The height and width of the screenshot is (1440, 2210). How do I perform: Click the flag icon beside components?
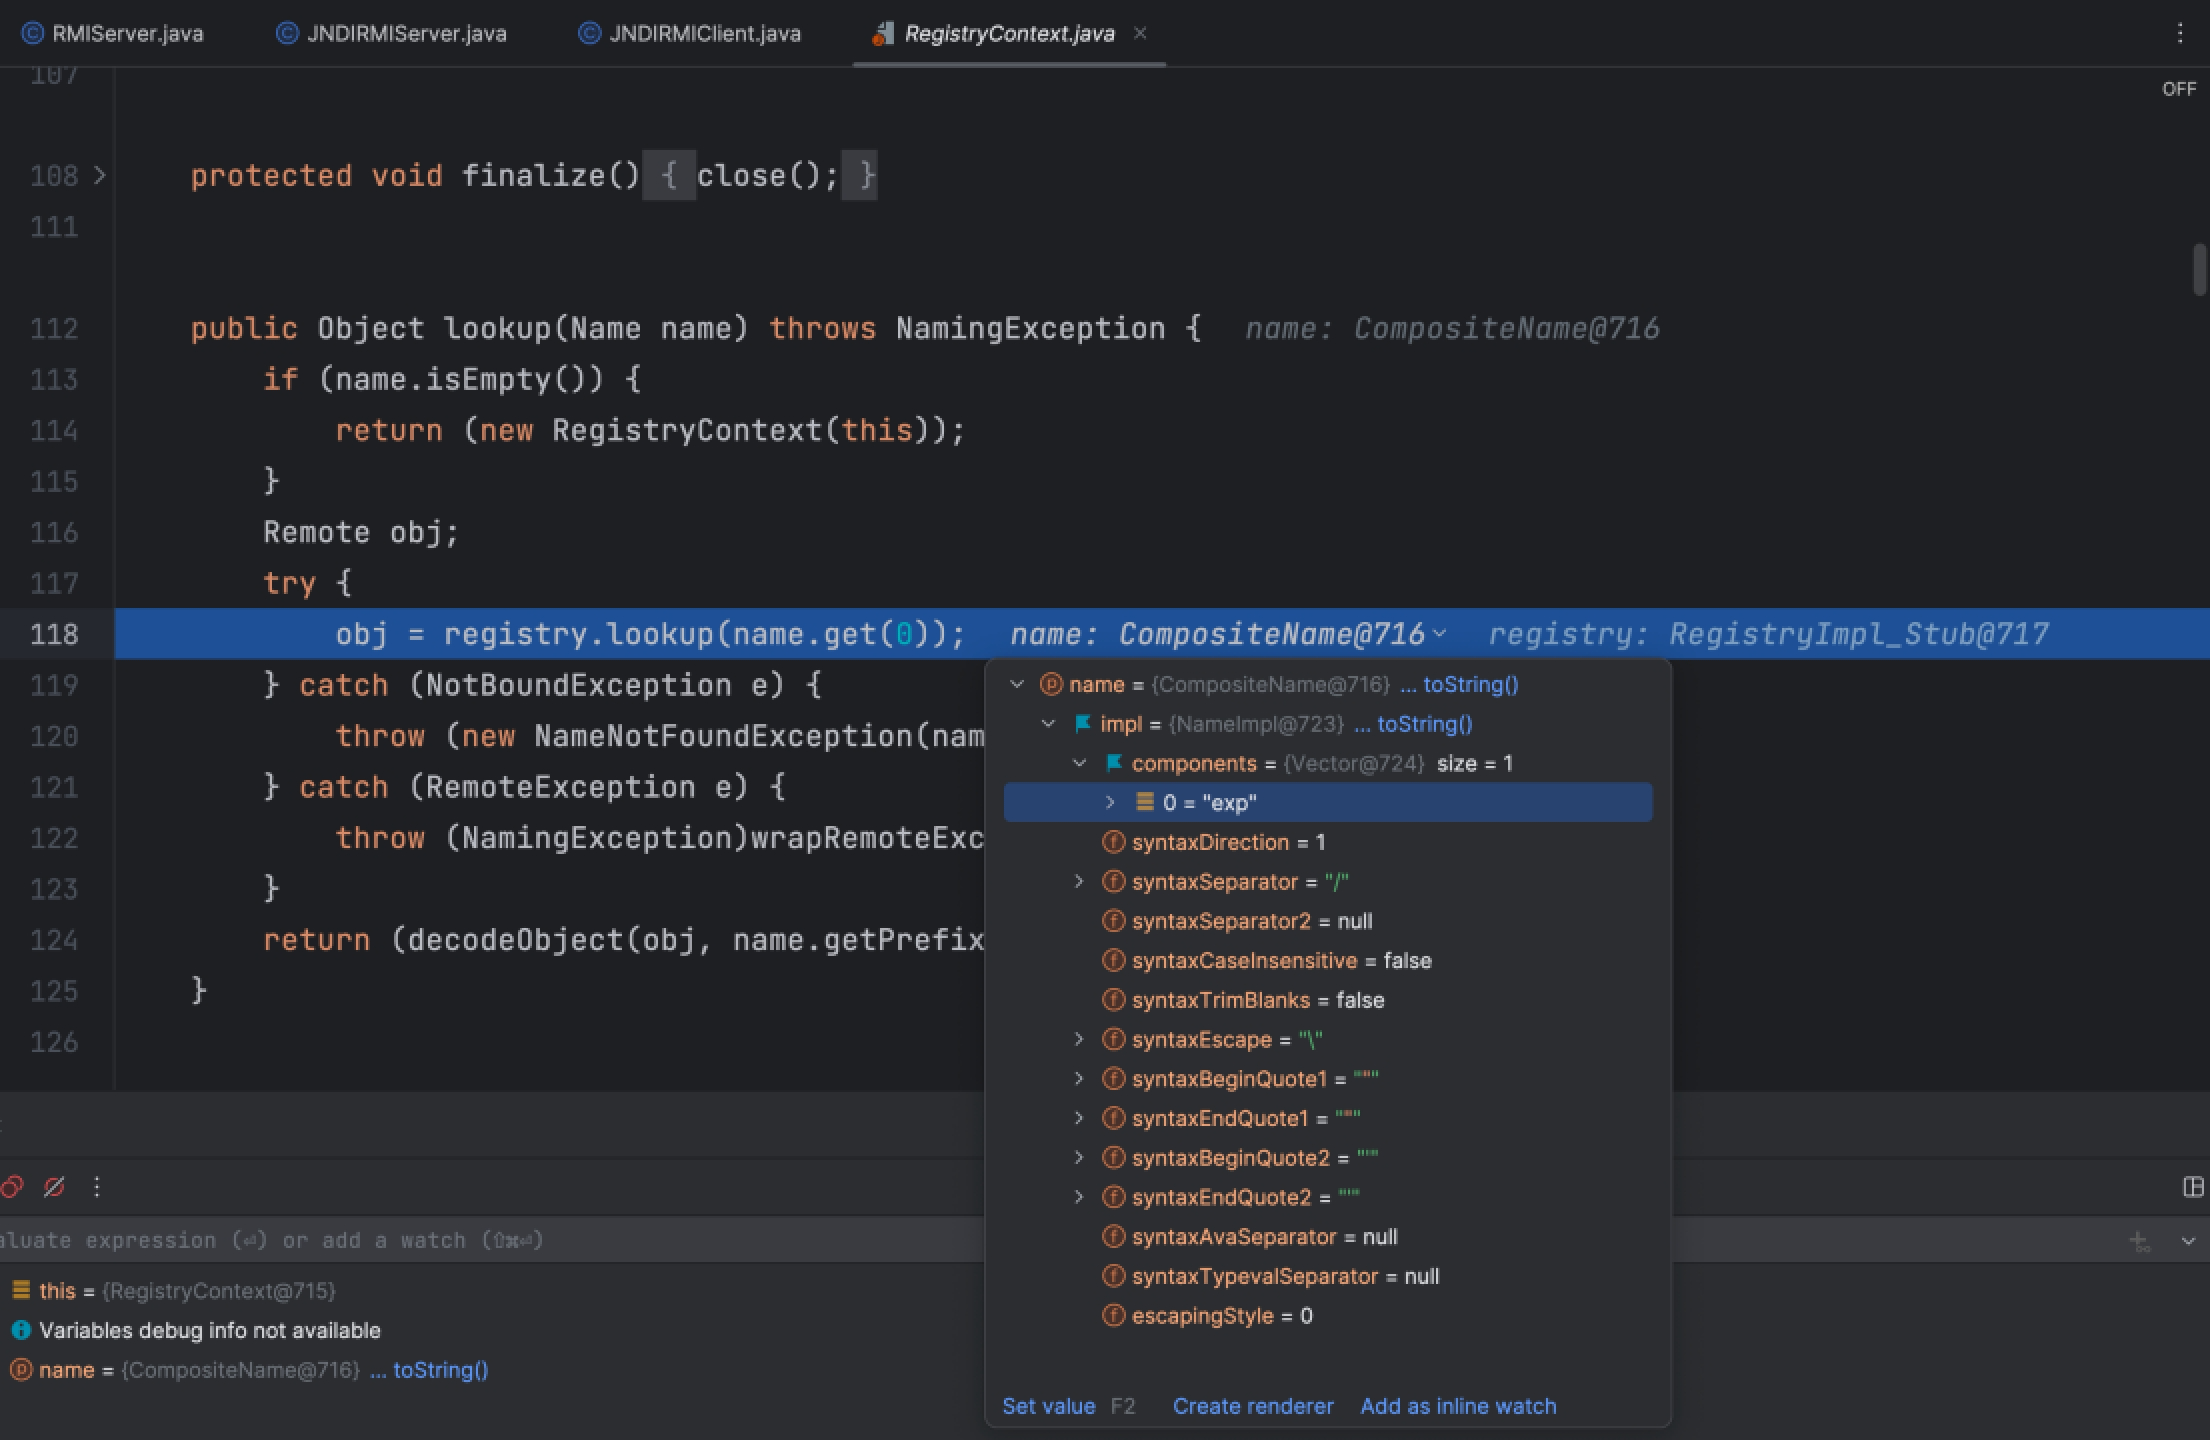pos(1113,763)
